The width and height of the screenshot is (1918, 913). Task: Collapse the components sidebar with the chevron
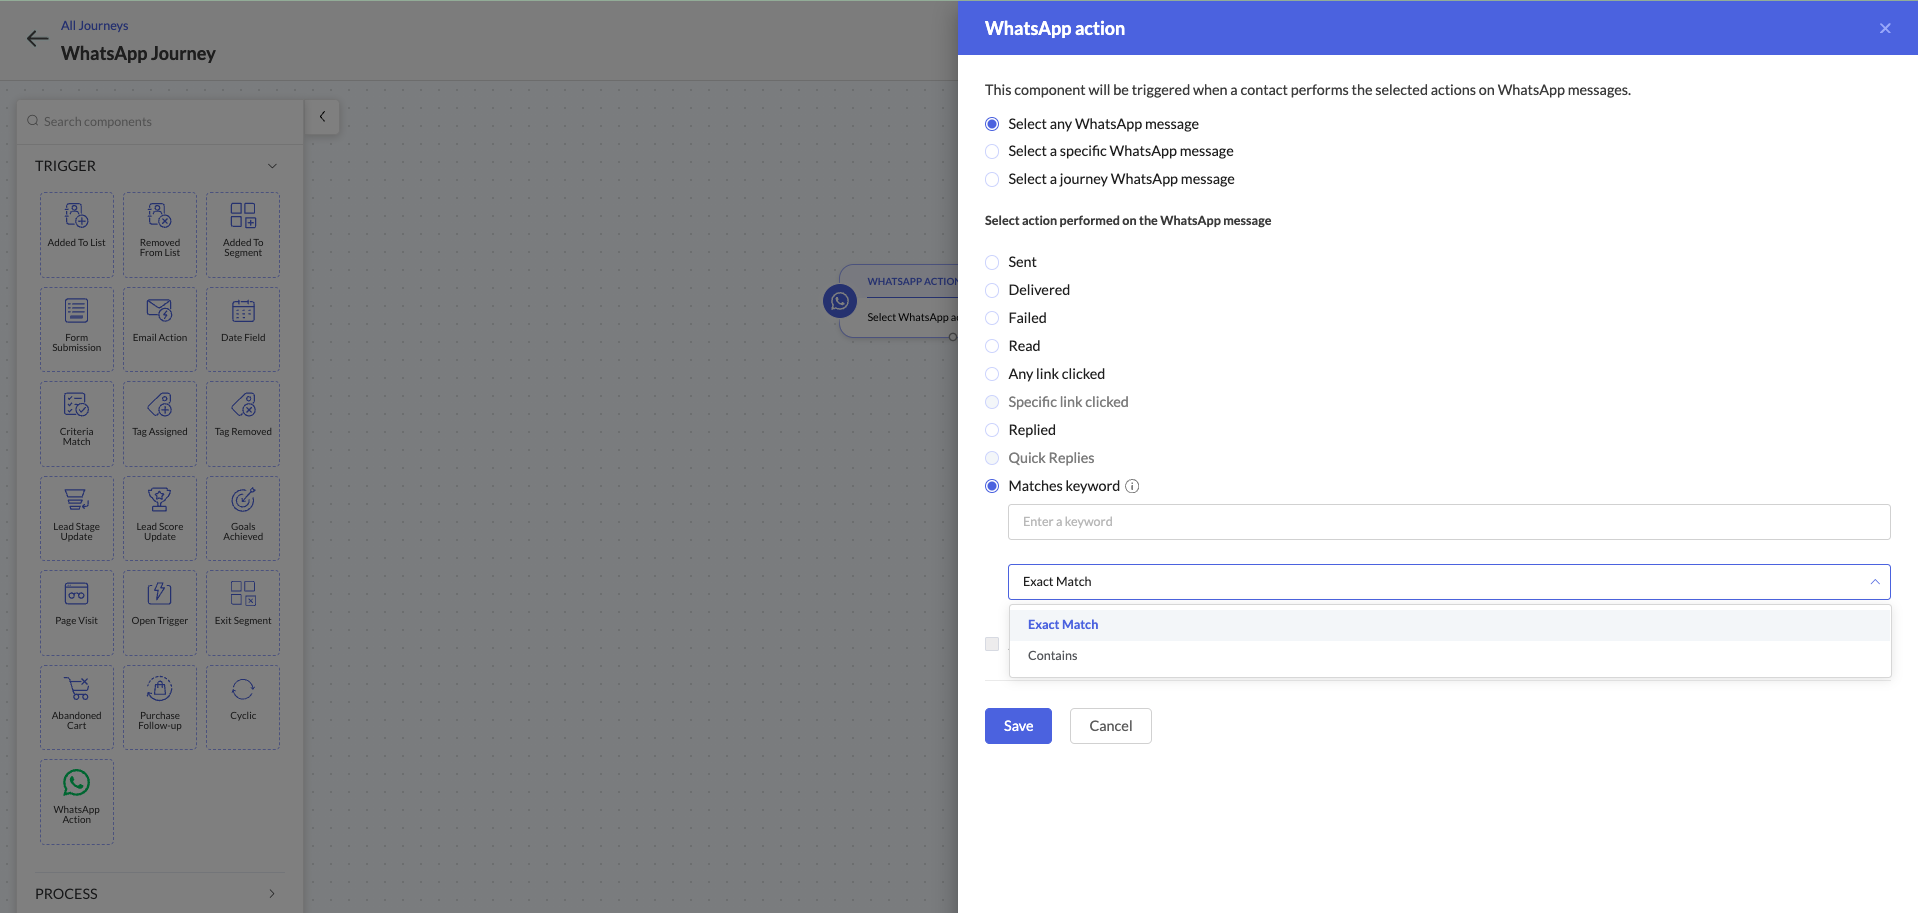(322, 117)
